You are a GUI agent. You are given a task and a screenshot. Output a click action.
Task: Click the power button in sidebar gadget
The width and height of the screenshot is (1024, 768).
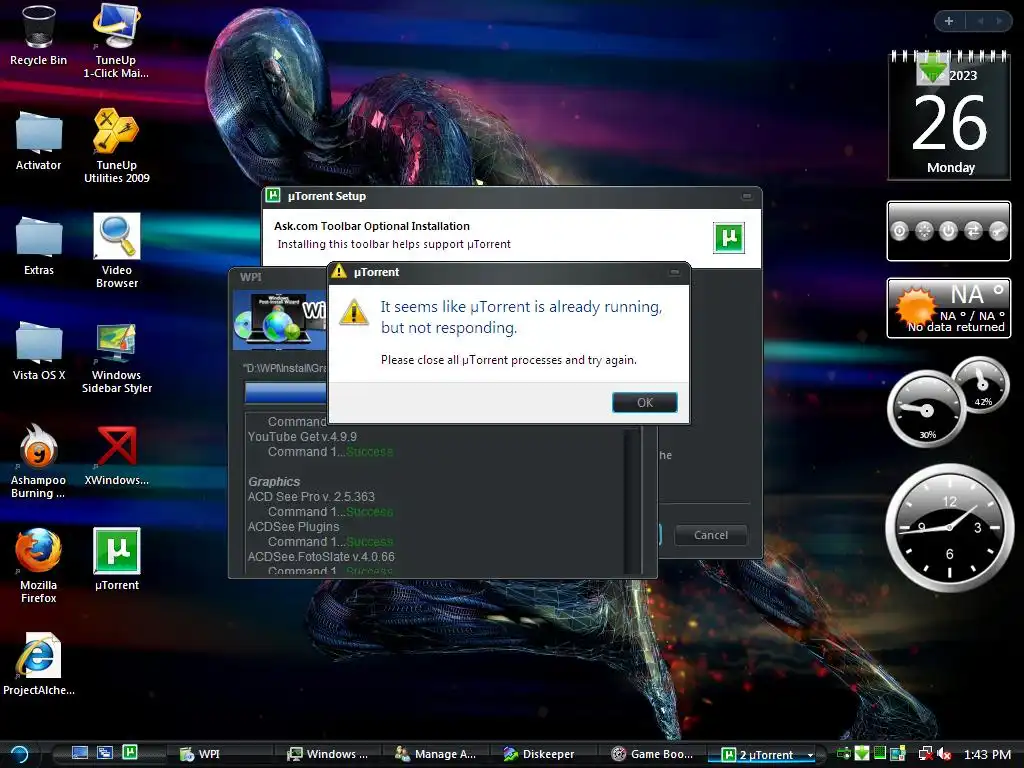pos(948,231)
